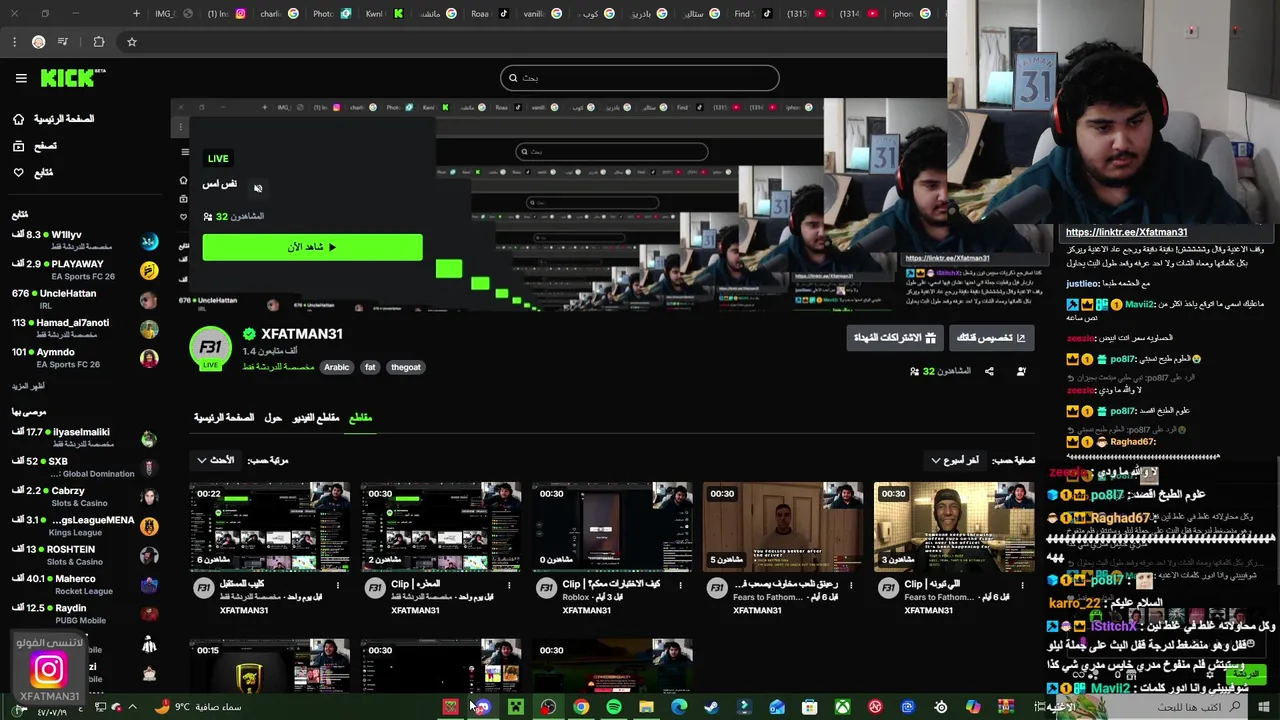The image size is (1280, 720).
Task: Open الاشتراكات المُهداة gift subscriptions button
Action: coord(895,338)
